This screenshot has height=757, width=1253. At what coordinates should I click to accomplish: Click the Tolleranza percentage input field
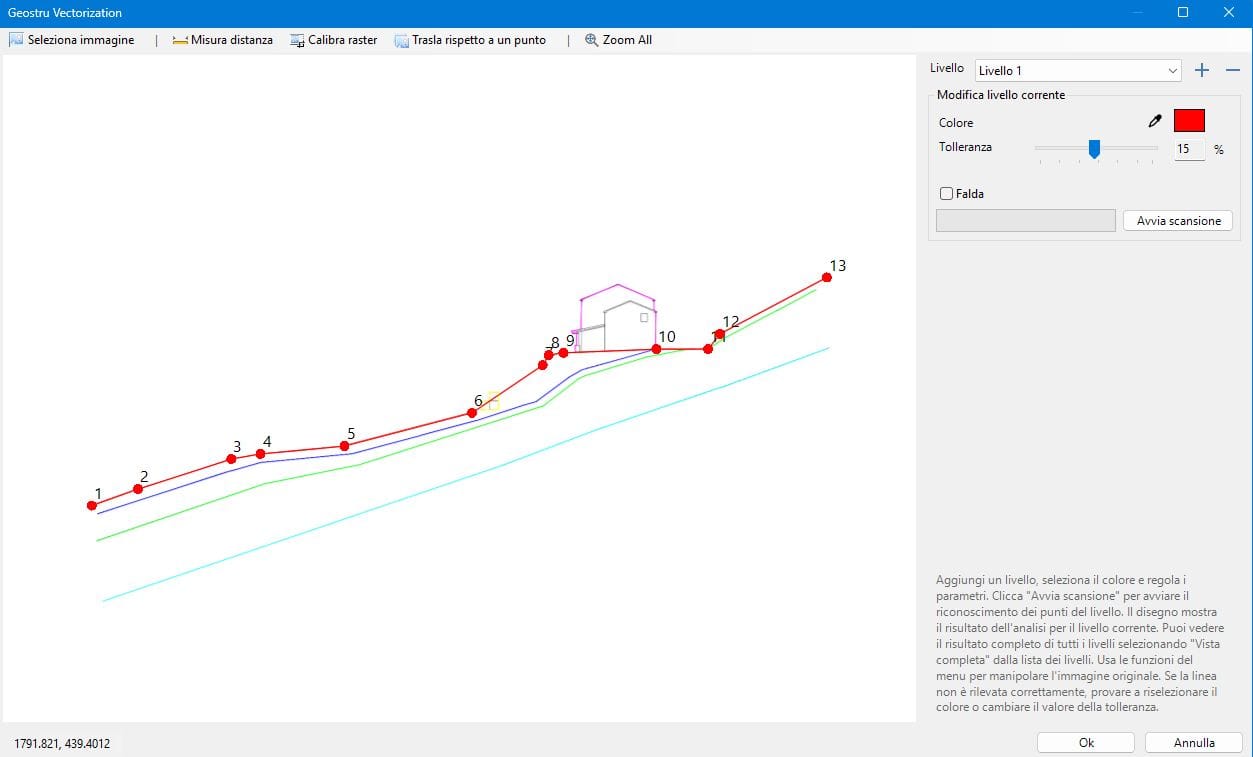pyautogui.click(x=1186, y=149)
